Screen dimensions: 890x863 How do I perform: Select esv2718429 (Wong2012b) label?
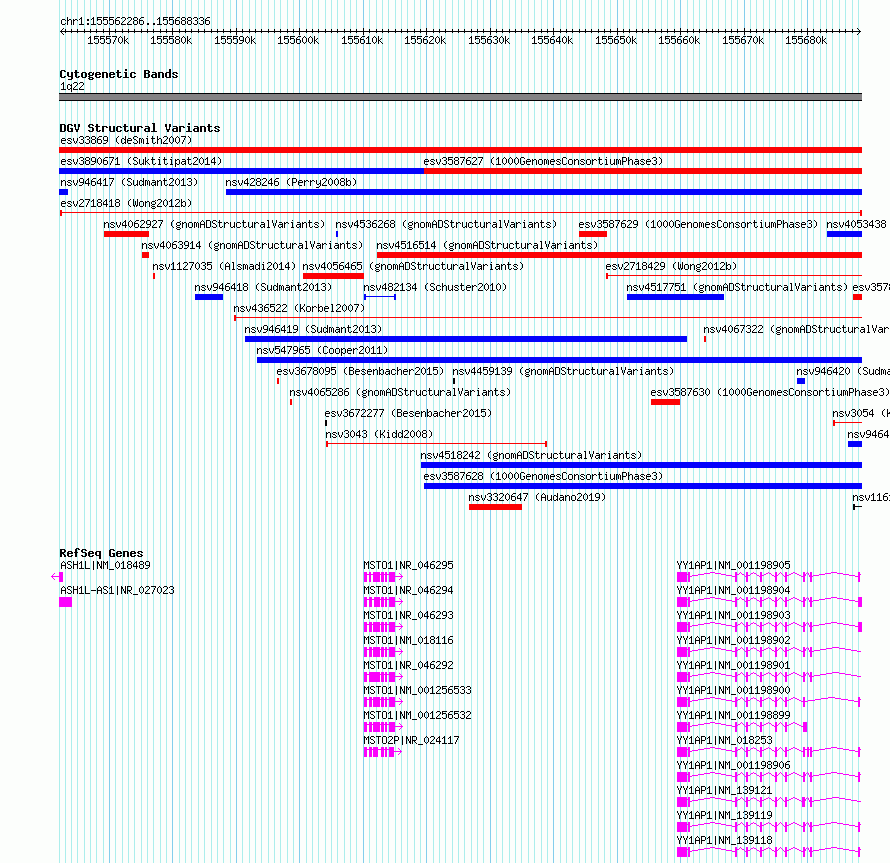coord(671,266)
